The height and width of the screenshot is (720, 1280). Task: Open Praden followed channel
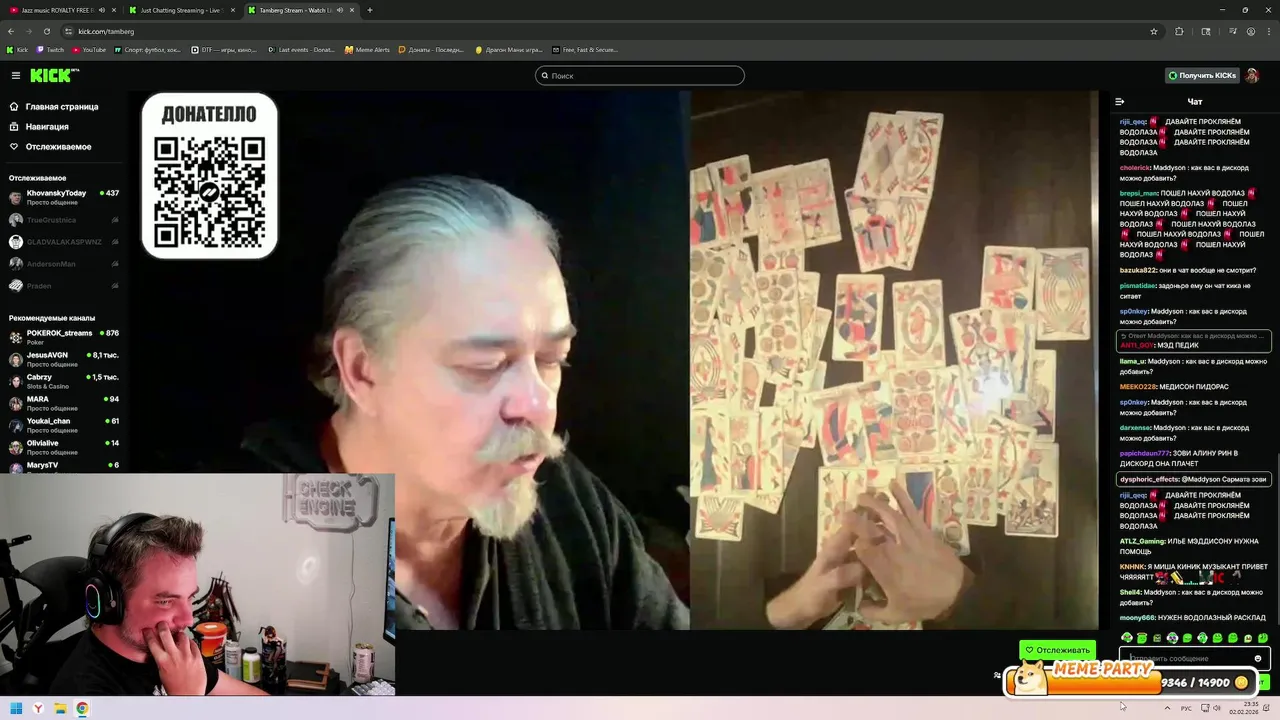coord(64,285)
